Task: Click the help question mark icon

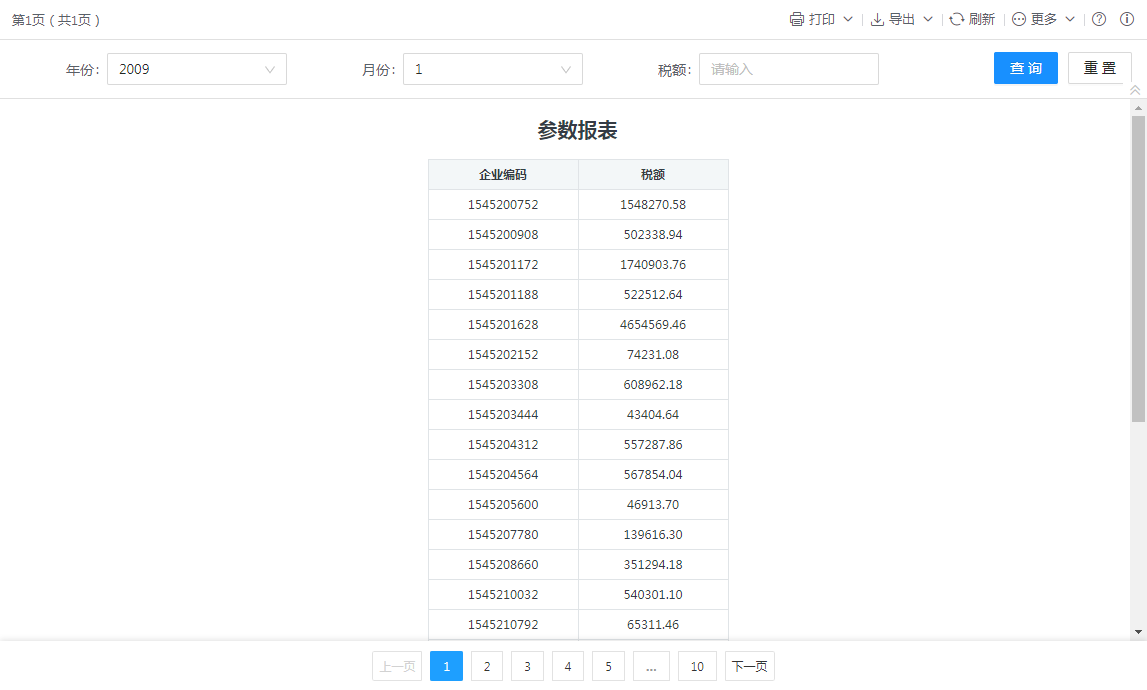Action: pos(1099,19)
